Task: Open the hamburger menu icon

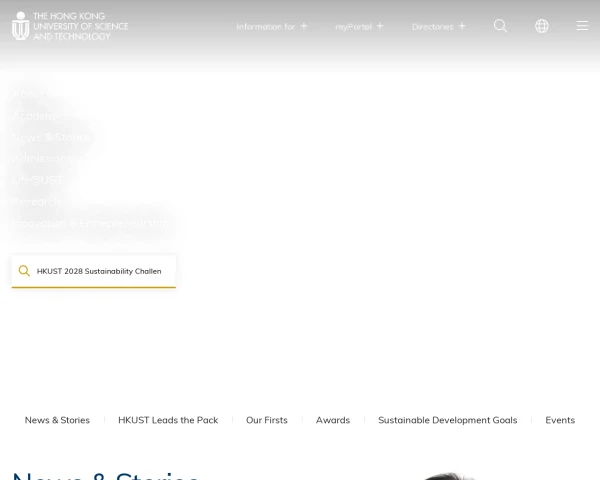Action: [x=582, y=26]
